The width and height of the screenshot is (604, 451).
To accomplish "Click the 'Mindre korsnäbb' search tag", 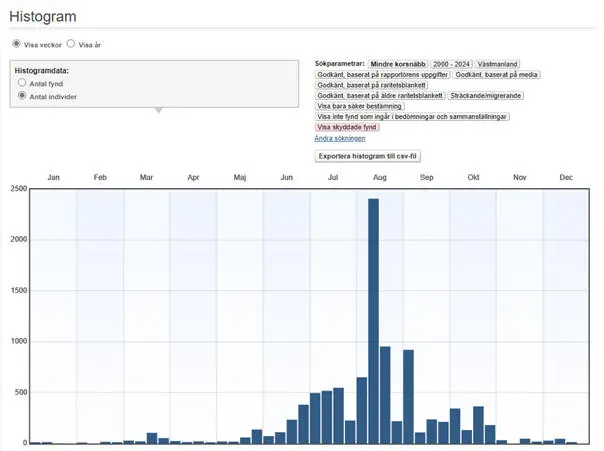I will coord(398,63).
